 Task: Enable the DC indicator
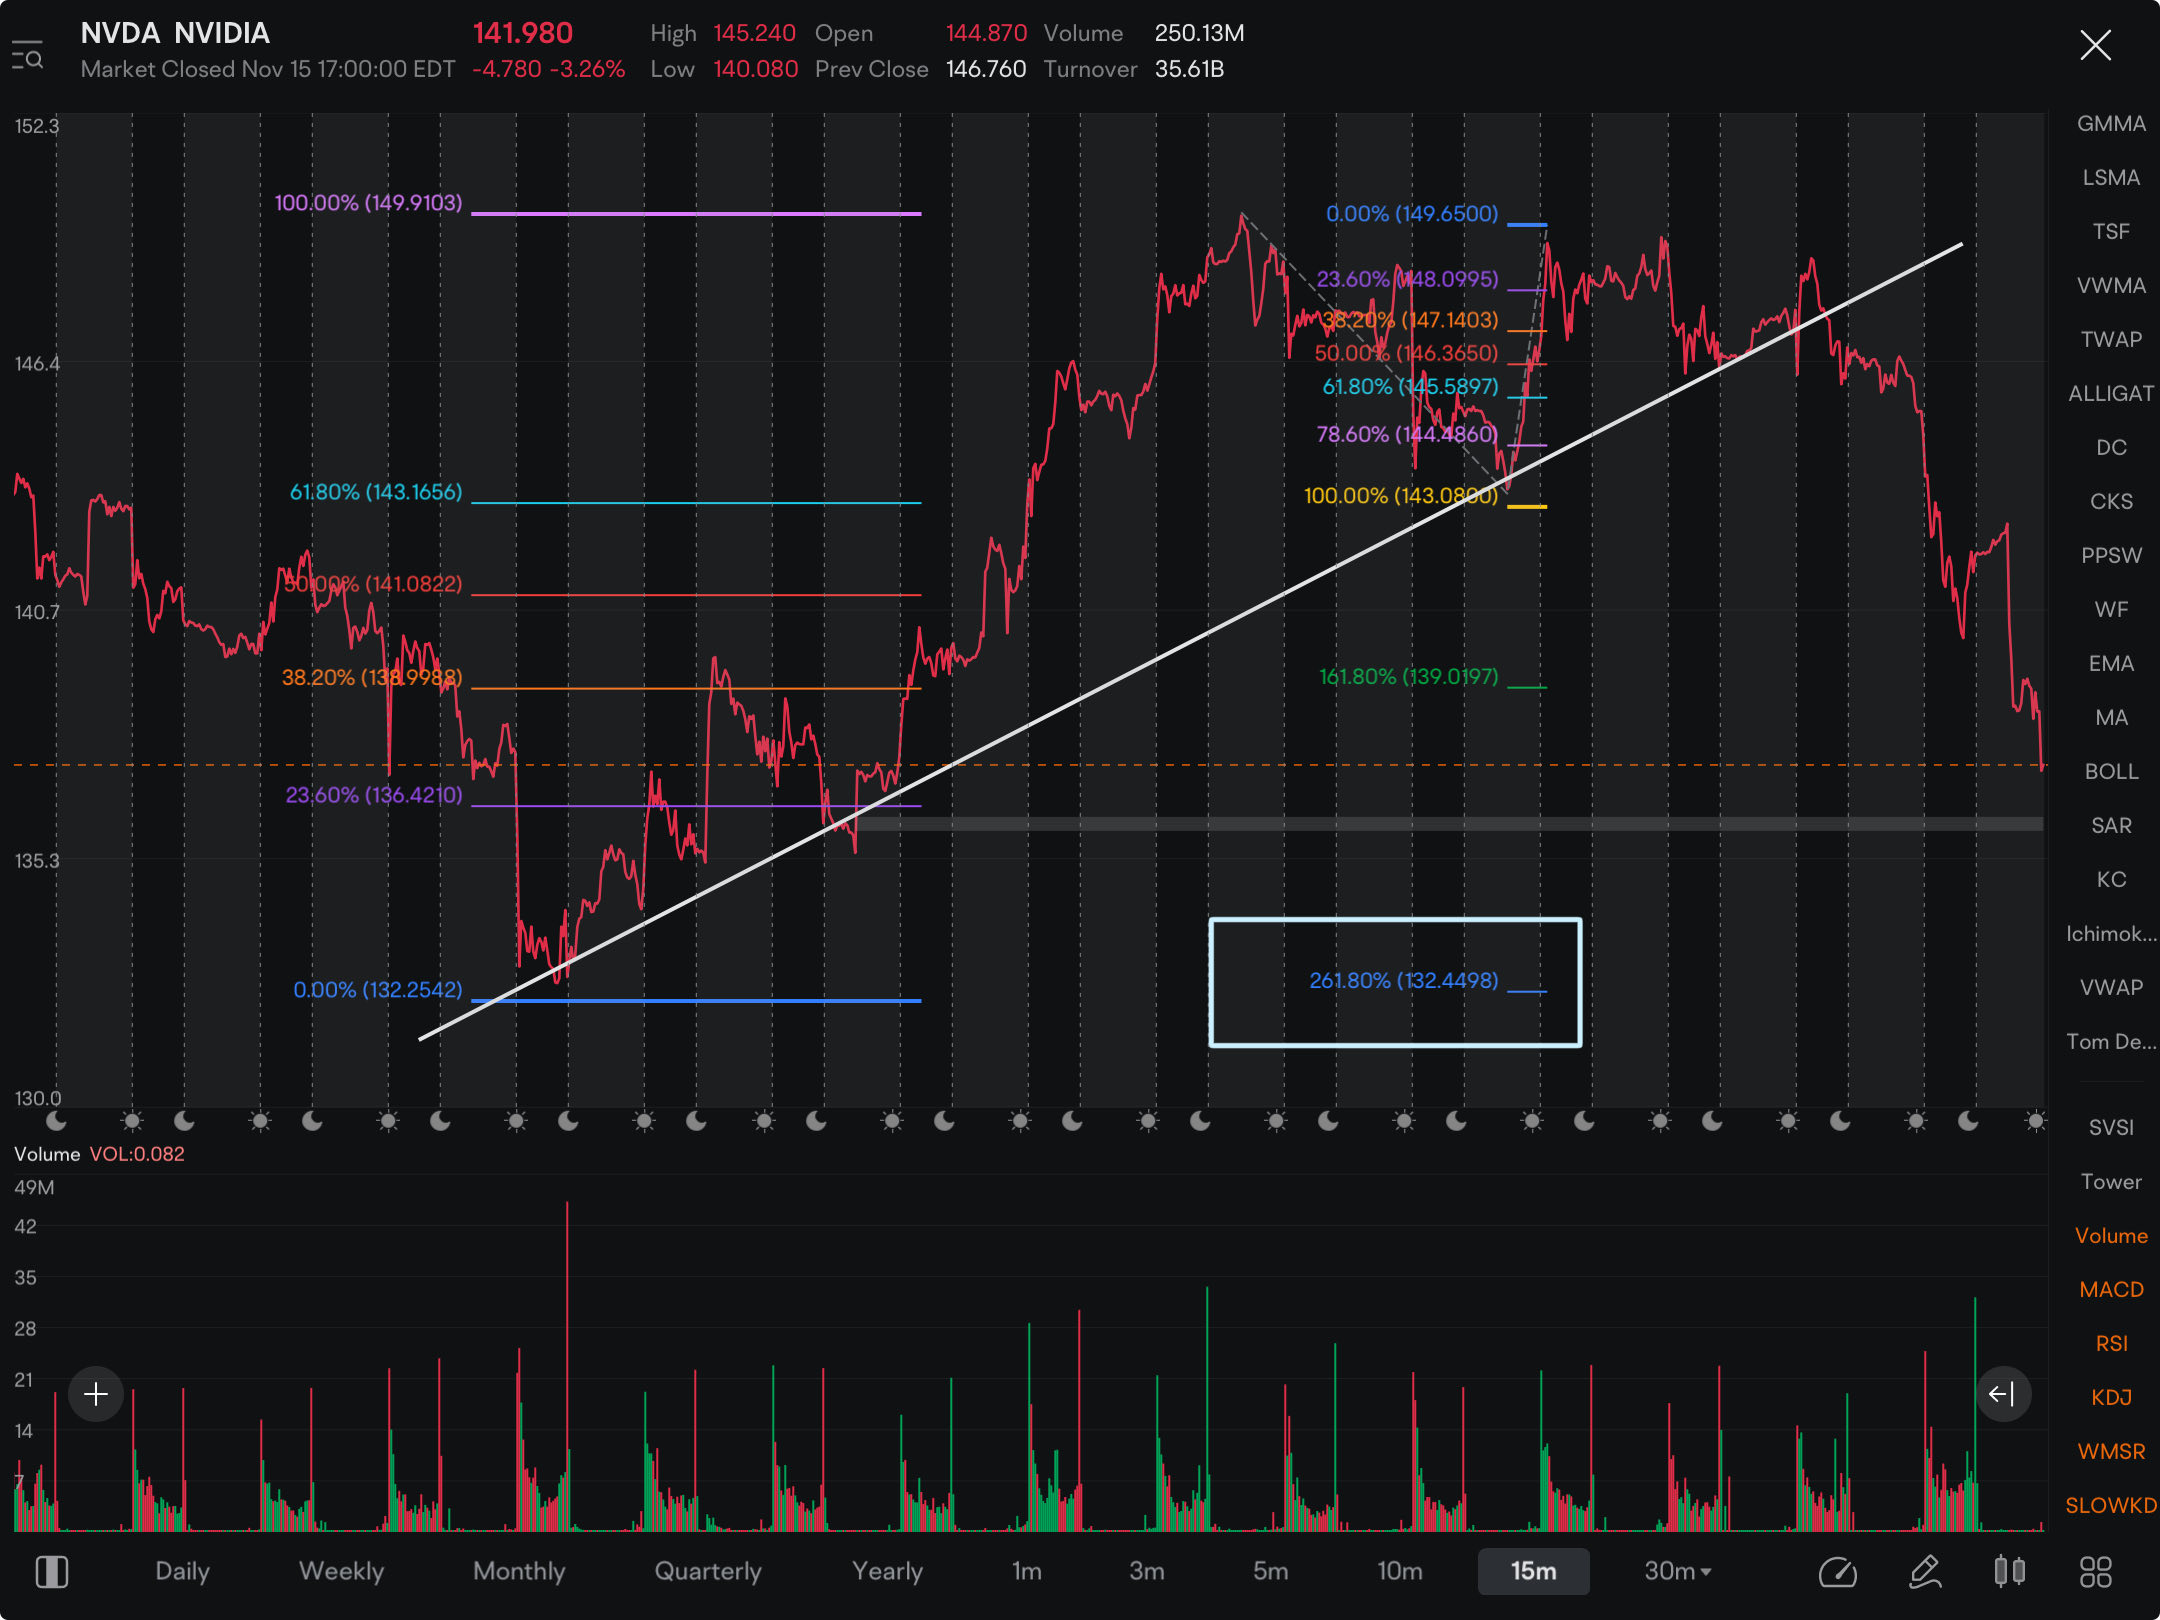pos(2111,448)
